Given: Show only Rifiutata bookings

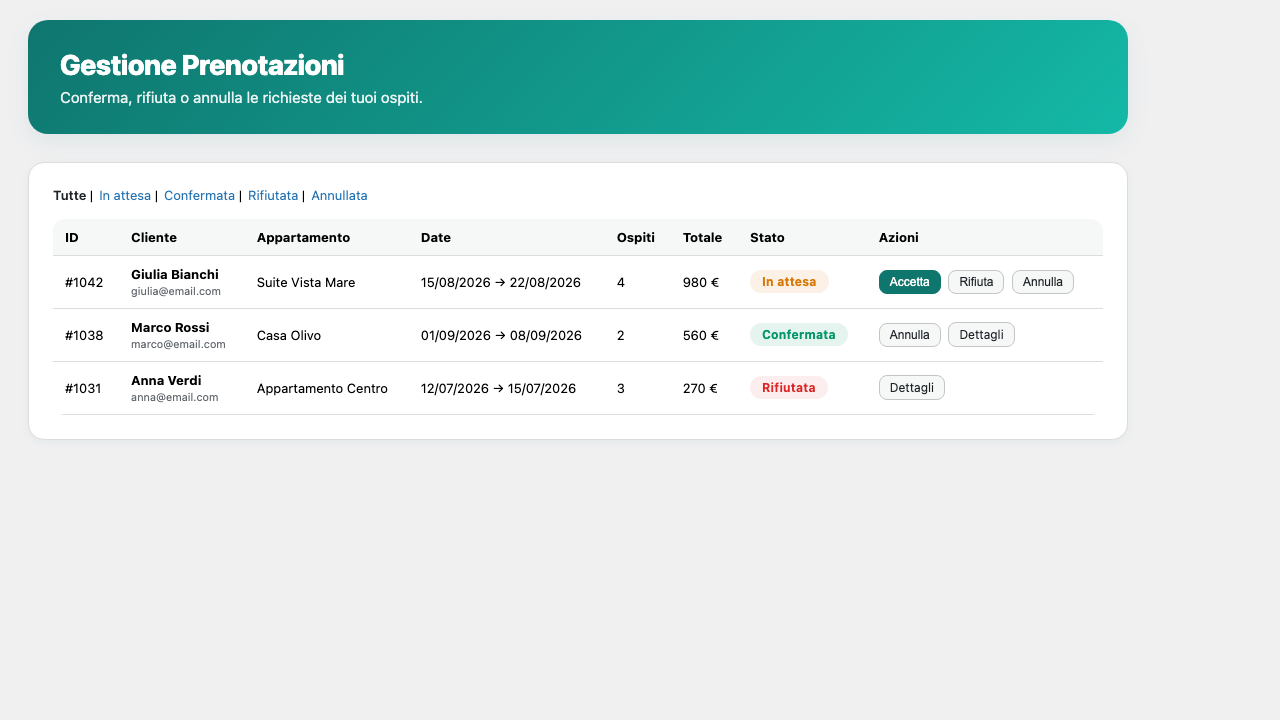Looking at the screenshot, I should [273, 196].
